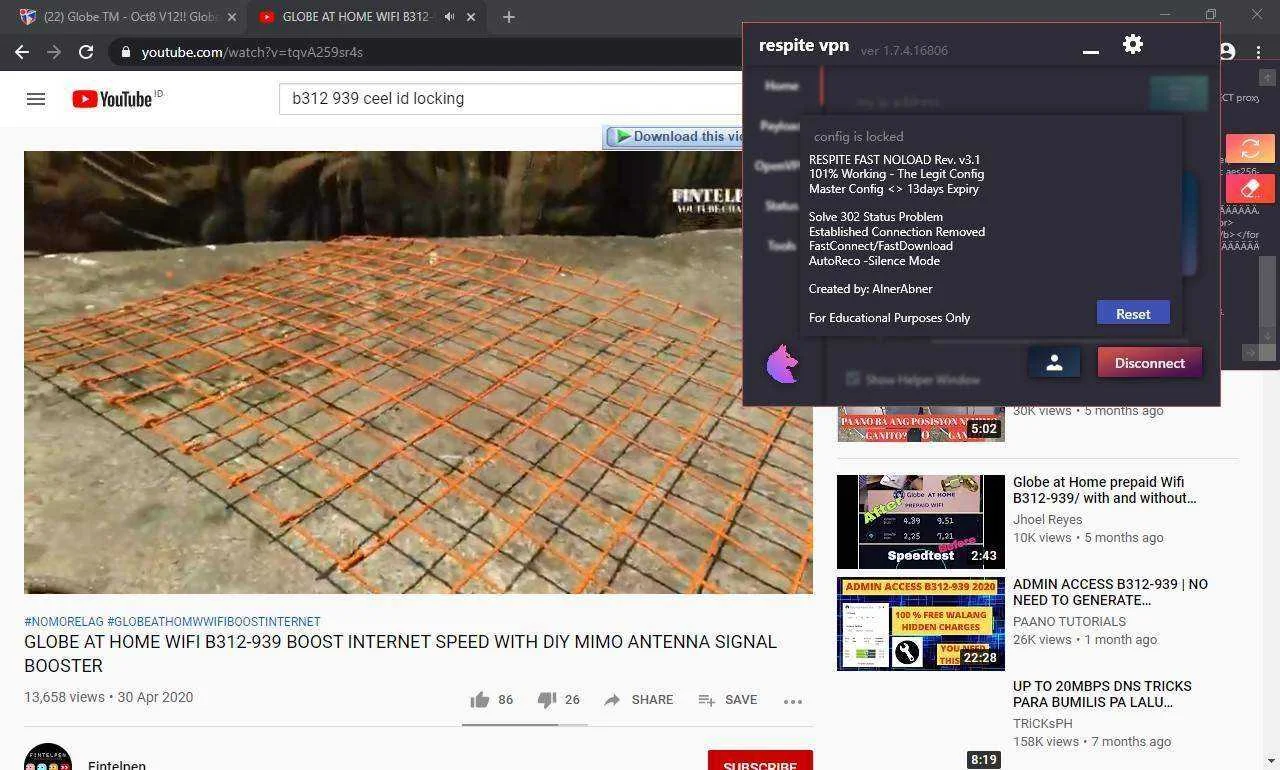This screenshot has height=770, width=1280.
Task: Click the Download this video button
Action: [675, 137]
